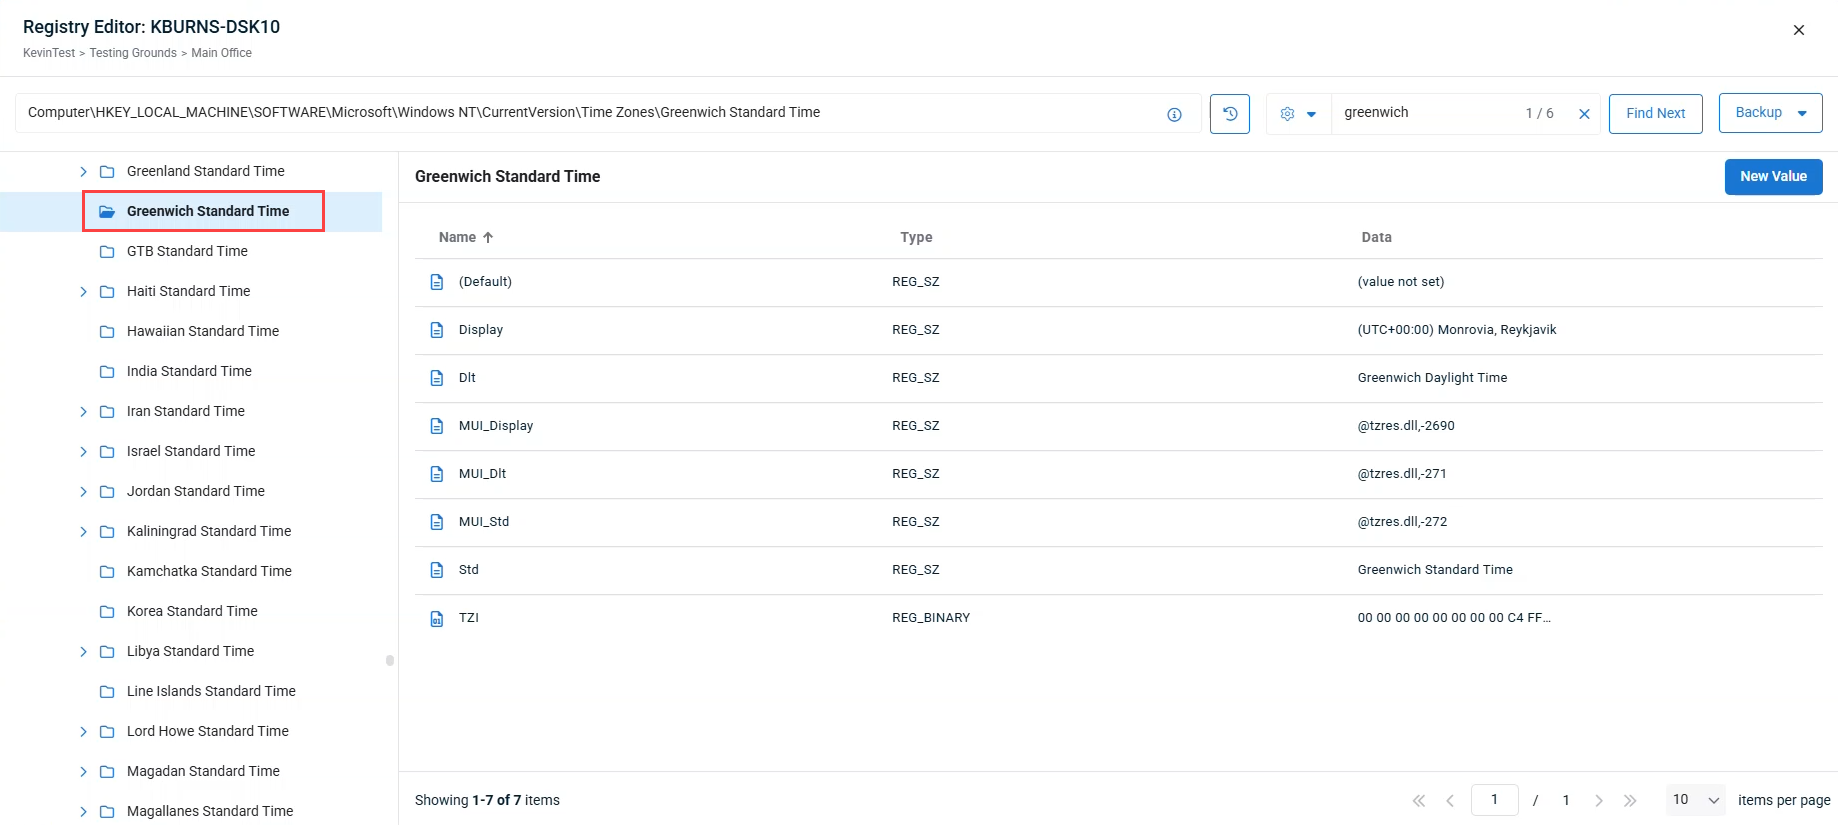Image resolution: width=1838 pixels, height=825 pixels.
Task: Jump to the first page arrow
Action: [x=1418, y=800]
